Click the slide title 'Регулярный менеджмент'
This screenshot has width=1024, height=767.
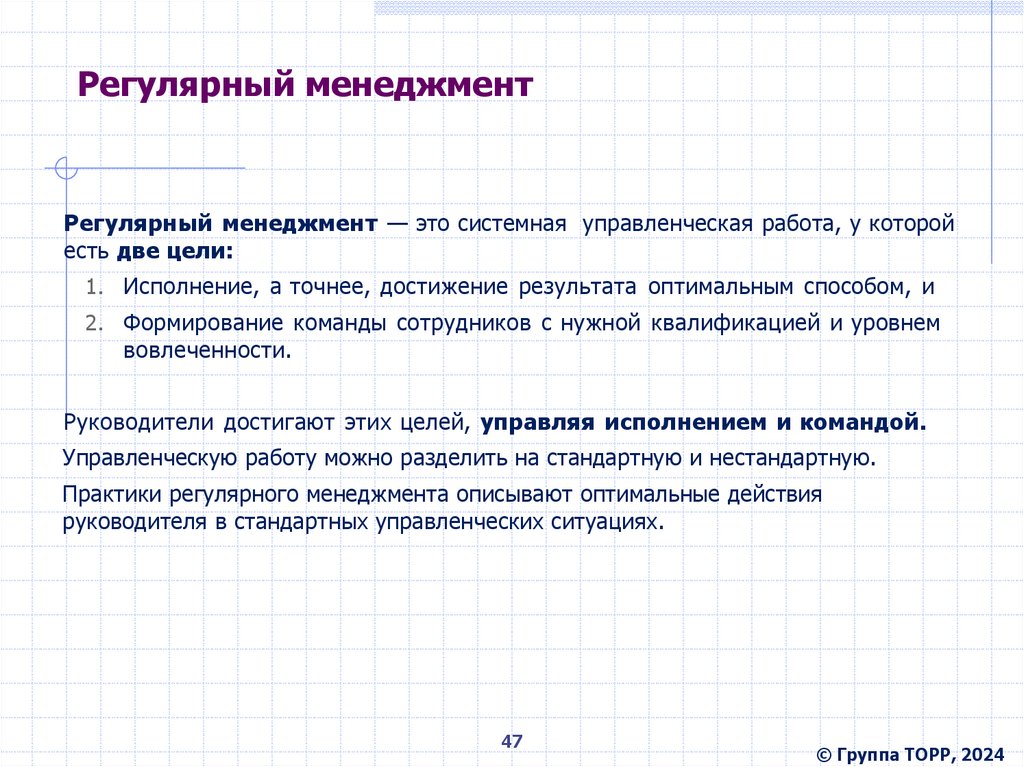305,86
